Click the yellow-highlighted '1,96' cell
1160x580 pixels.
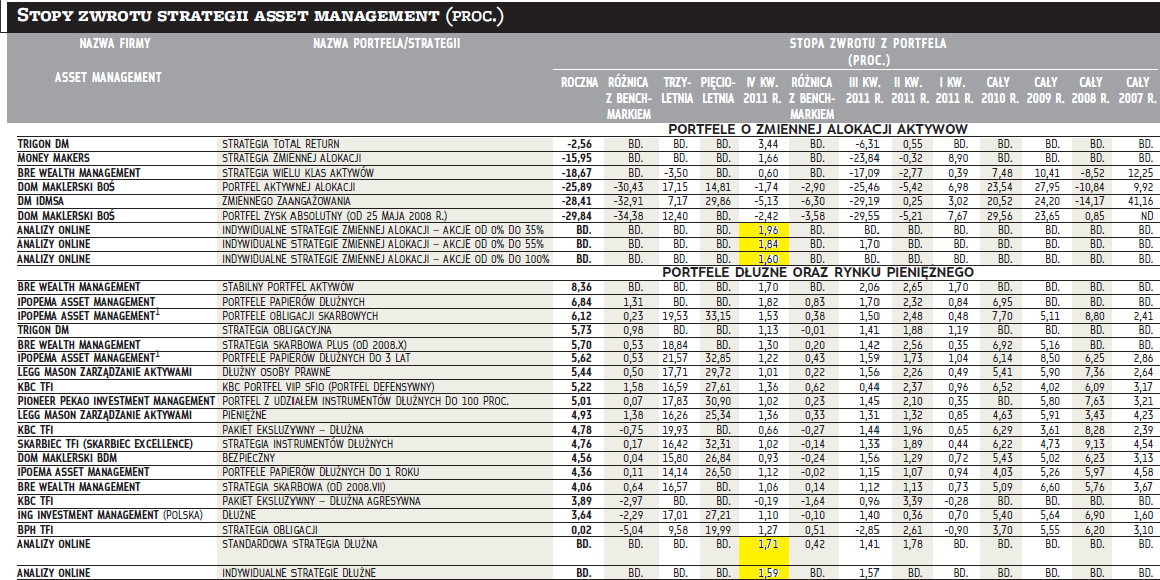pos(763,230)
